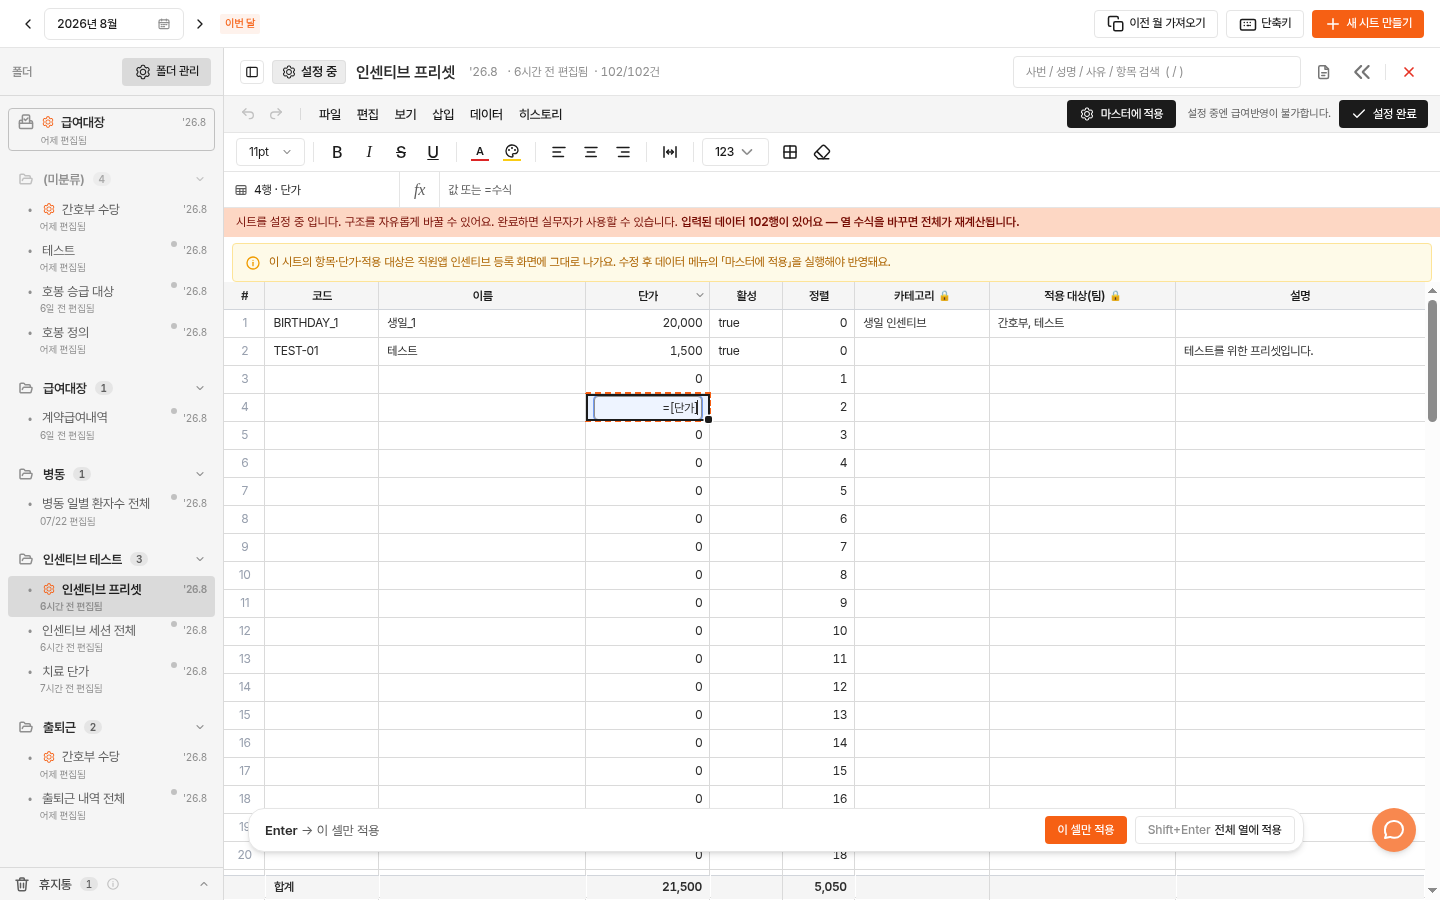The image size is (1440, 900).
Task: Toggle the sidebar panel icon
Action: (x=252, y=72)
